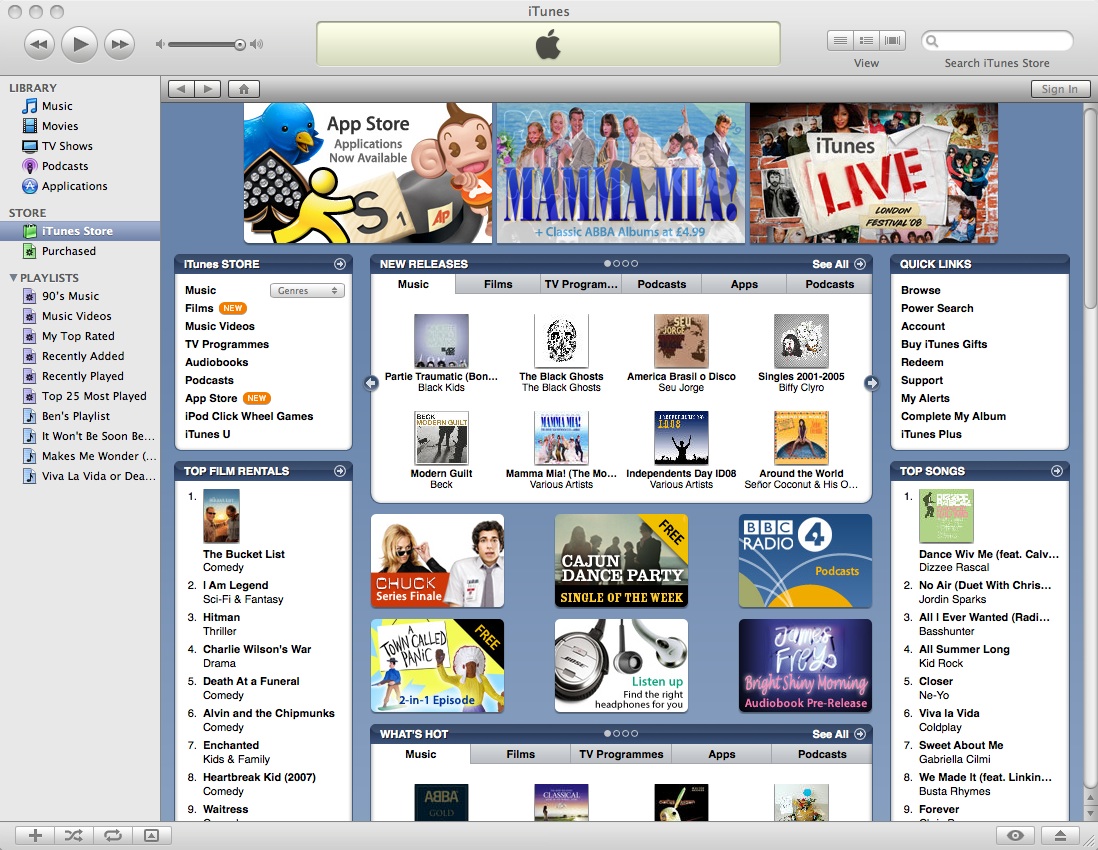This screenshot has height=850, width=1098.
Task: Go forward in store navigation
Action: pos(207,89)
